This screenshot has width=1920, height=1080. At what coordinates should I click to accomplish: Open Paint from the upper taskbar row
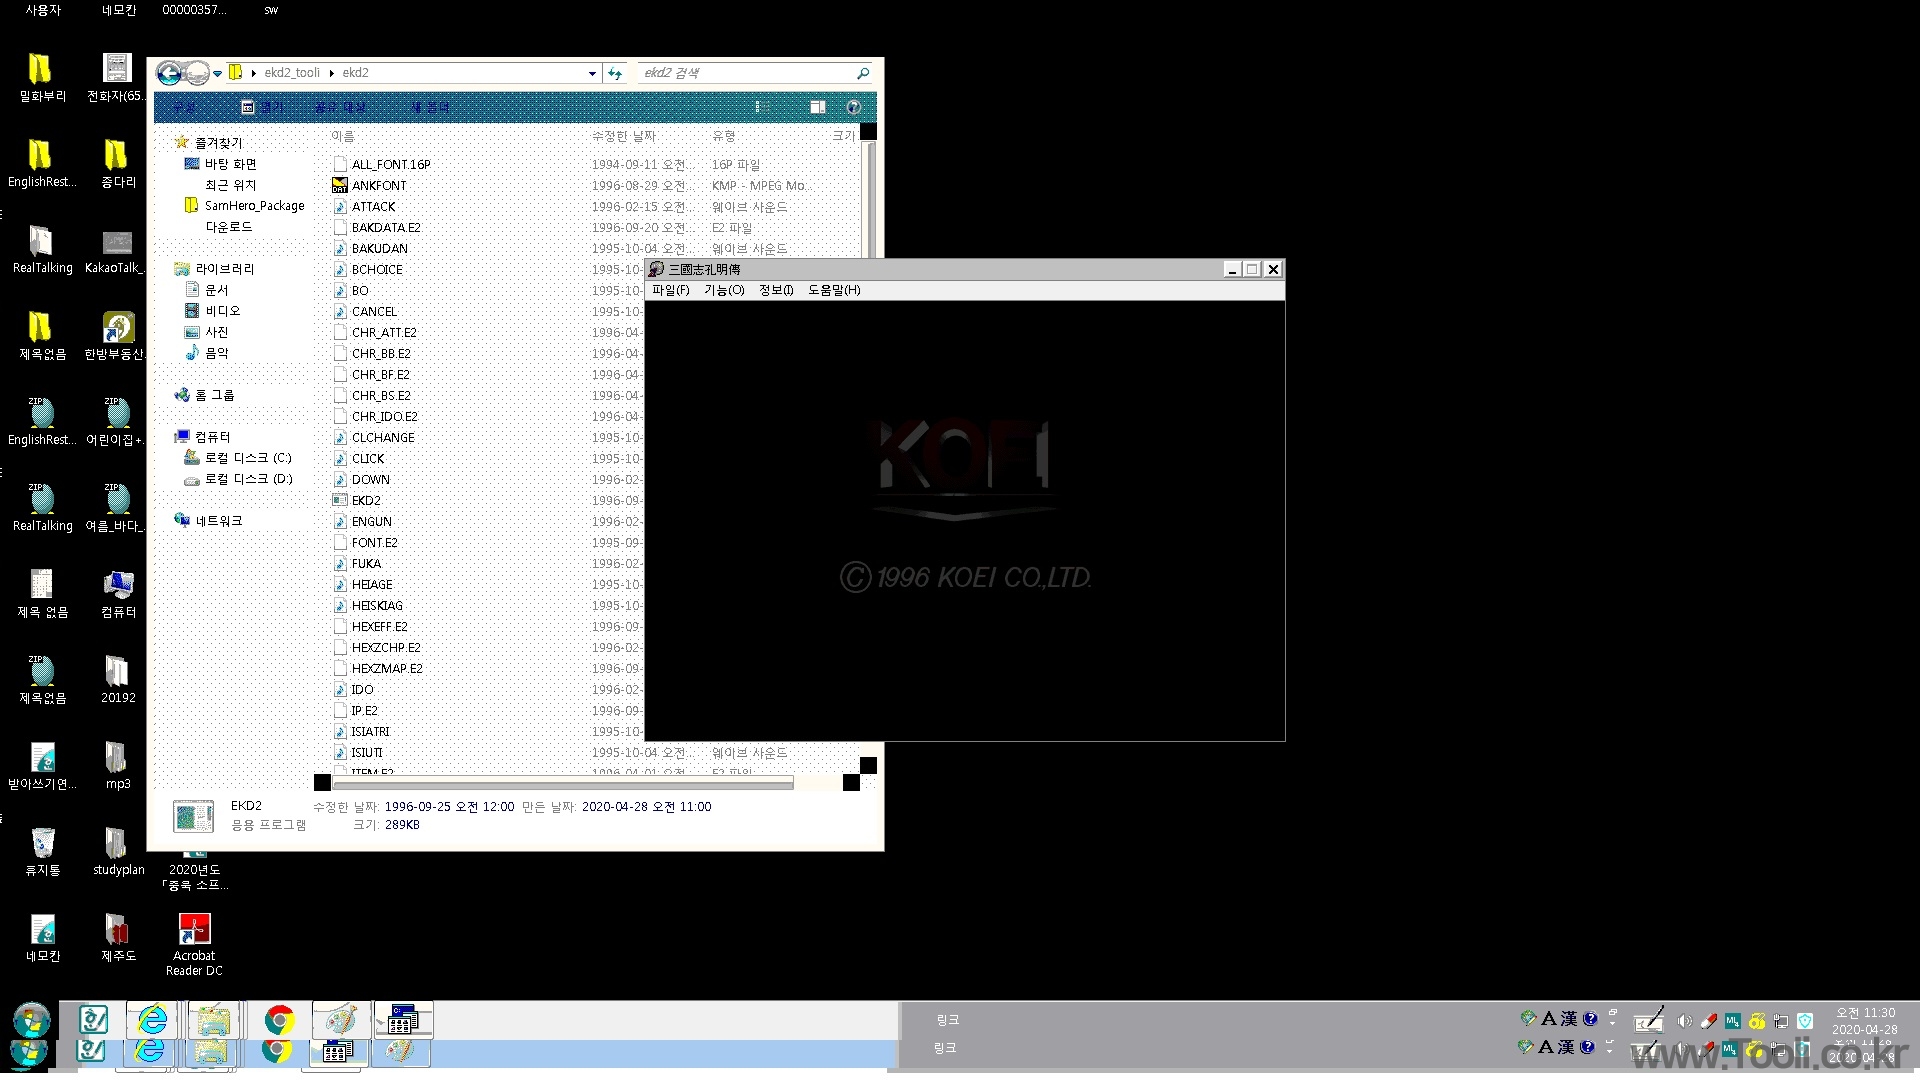341,1020
